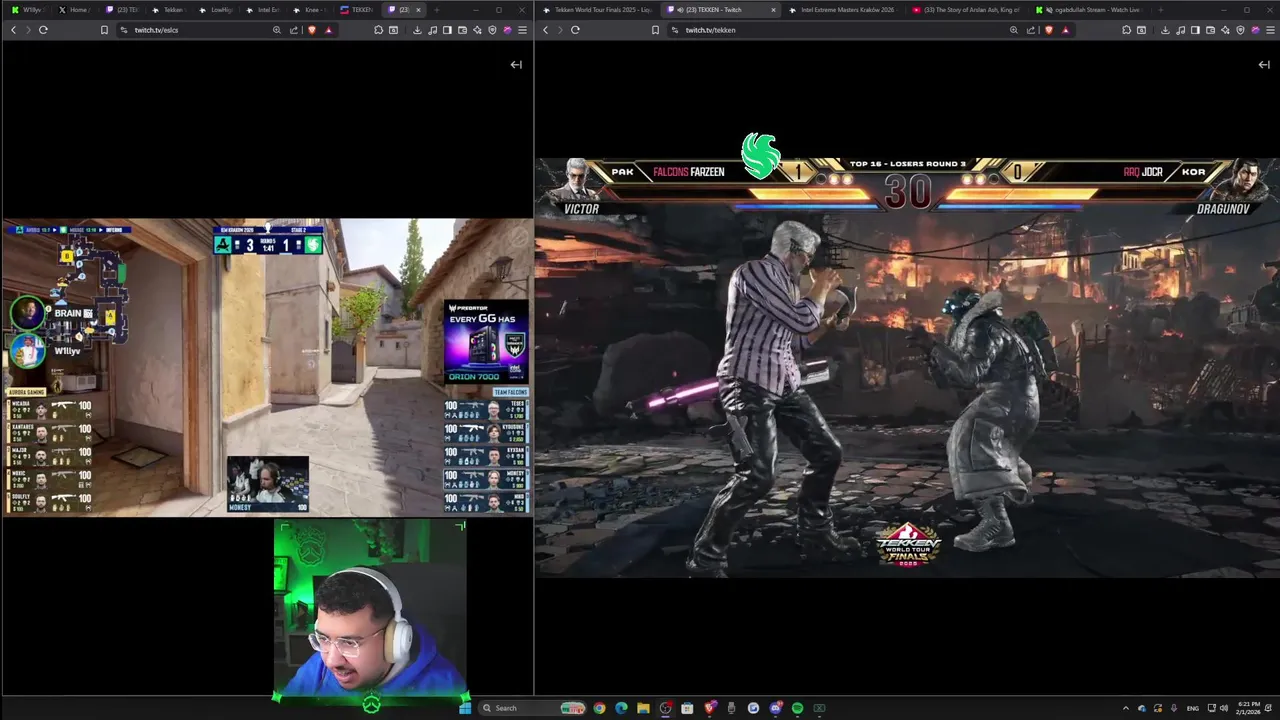The width and height of the screenshot is (1280, 720).
Task: Open Brave Wallet in the eslcs window
Action: tap(462, 30)
